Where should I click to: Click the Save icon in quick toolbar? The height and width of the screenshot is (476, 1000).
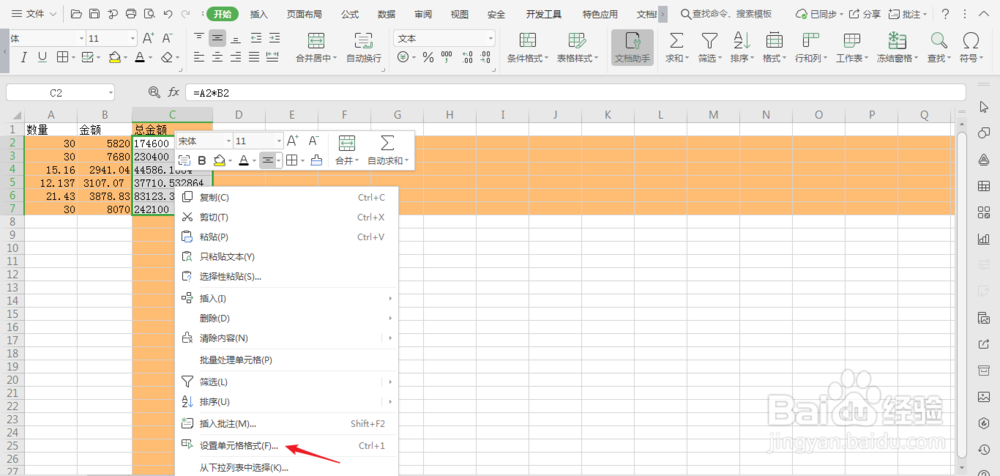click(x=94, y=13)
